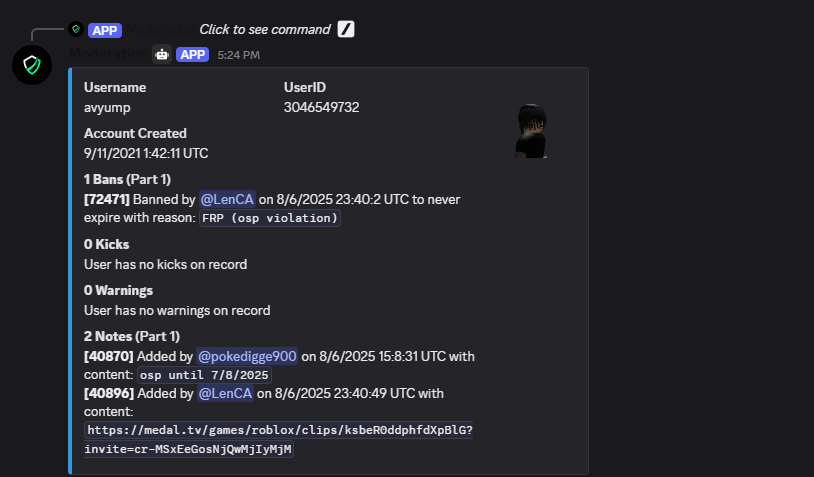Click the slash command icon
The image size is (814, 477).
click(346, 29)
